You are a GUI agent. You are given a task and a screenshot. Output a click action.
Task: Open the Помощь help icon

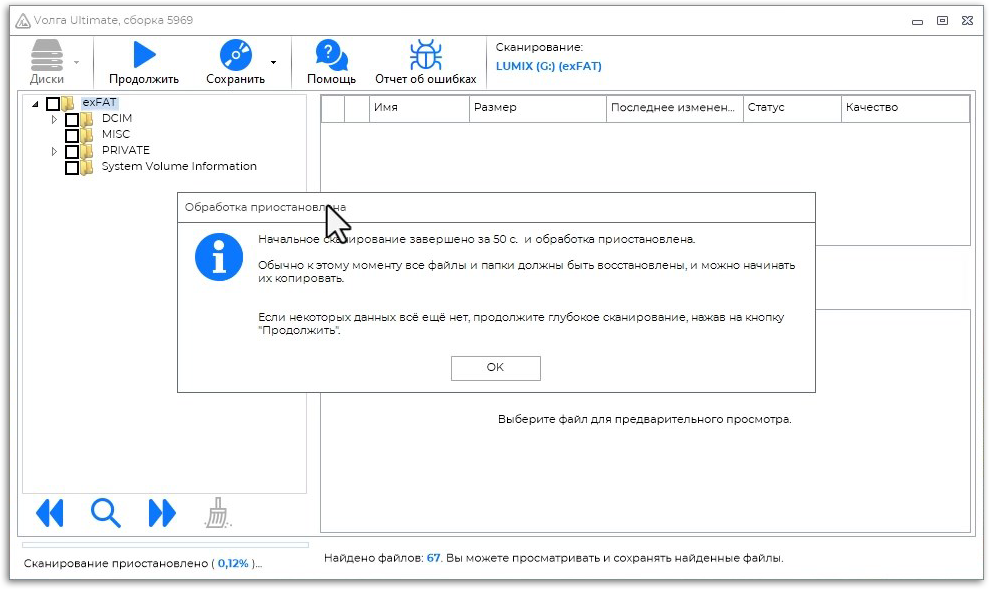331,55
